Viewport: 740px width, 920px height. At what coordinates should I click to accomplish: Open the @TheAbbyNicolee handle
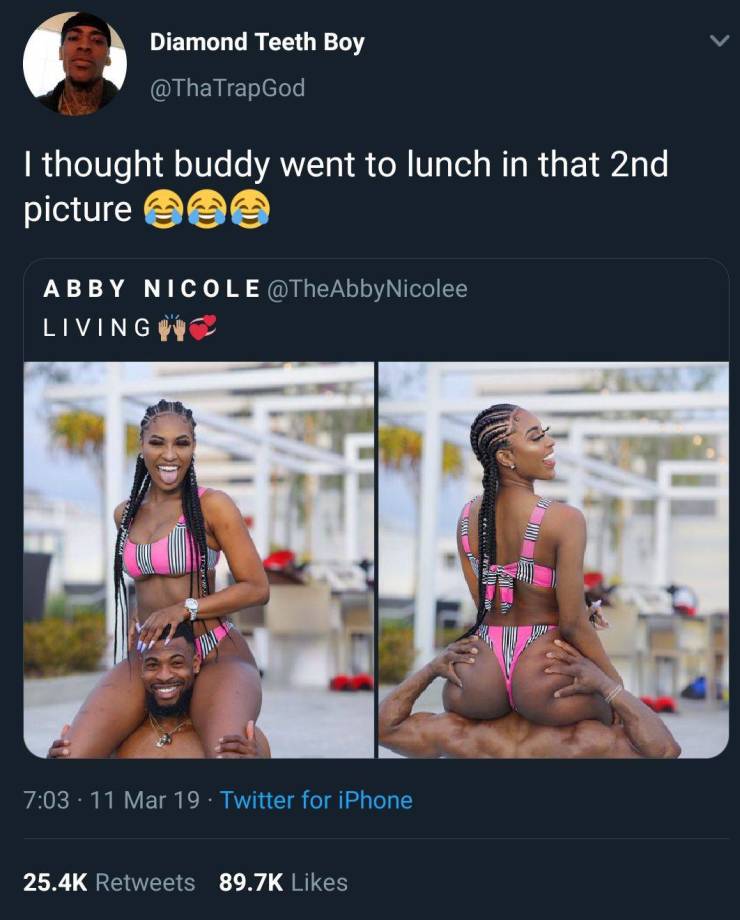tap(367, 289)
